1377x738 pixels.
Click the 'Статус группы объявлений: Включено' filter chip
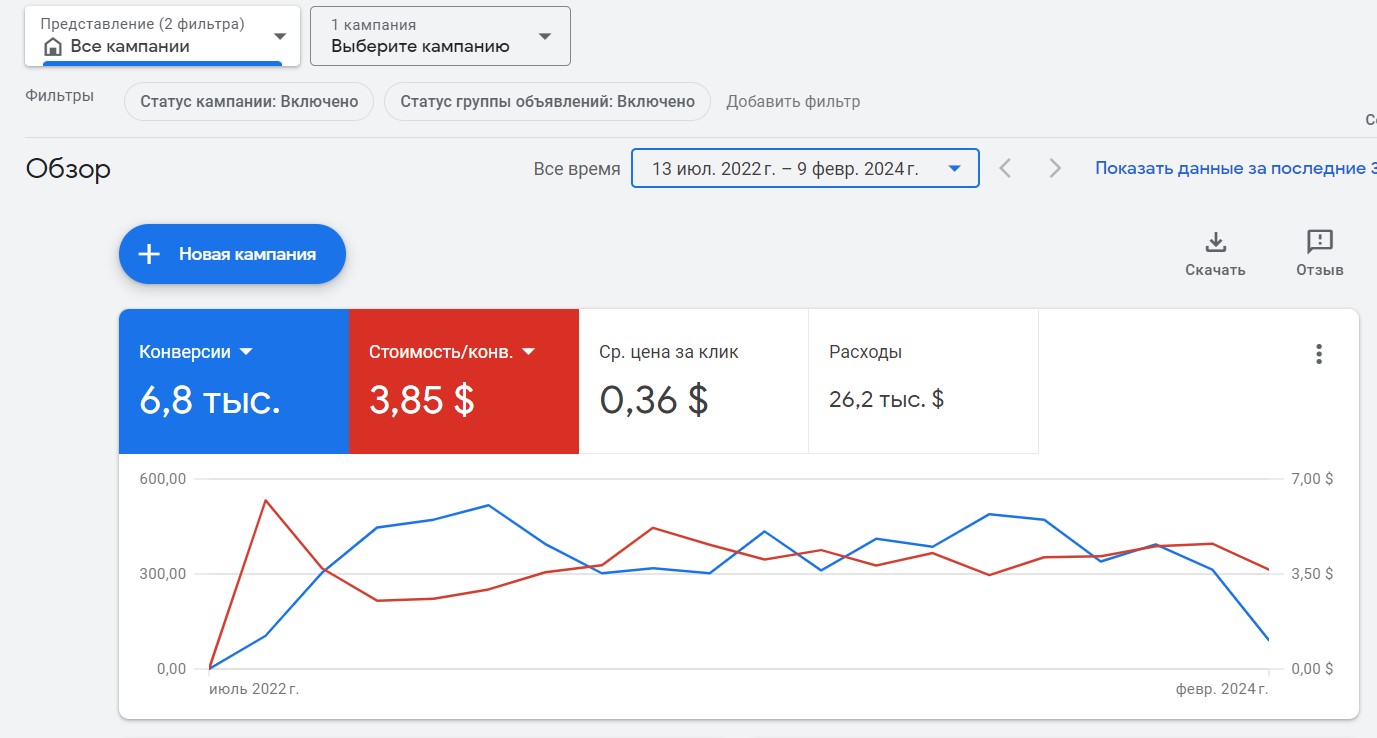click(547, 101)
